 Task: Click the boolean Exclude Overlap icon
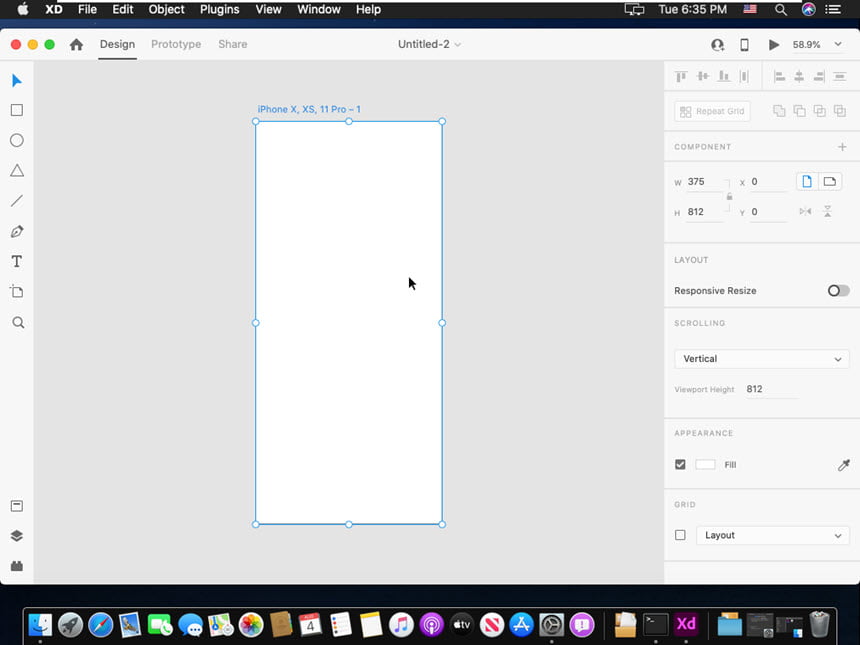click(x=840, y=111)
